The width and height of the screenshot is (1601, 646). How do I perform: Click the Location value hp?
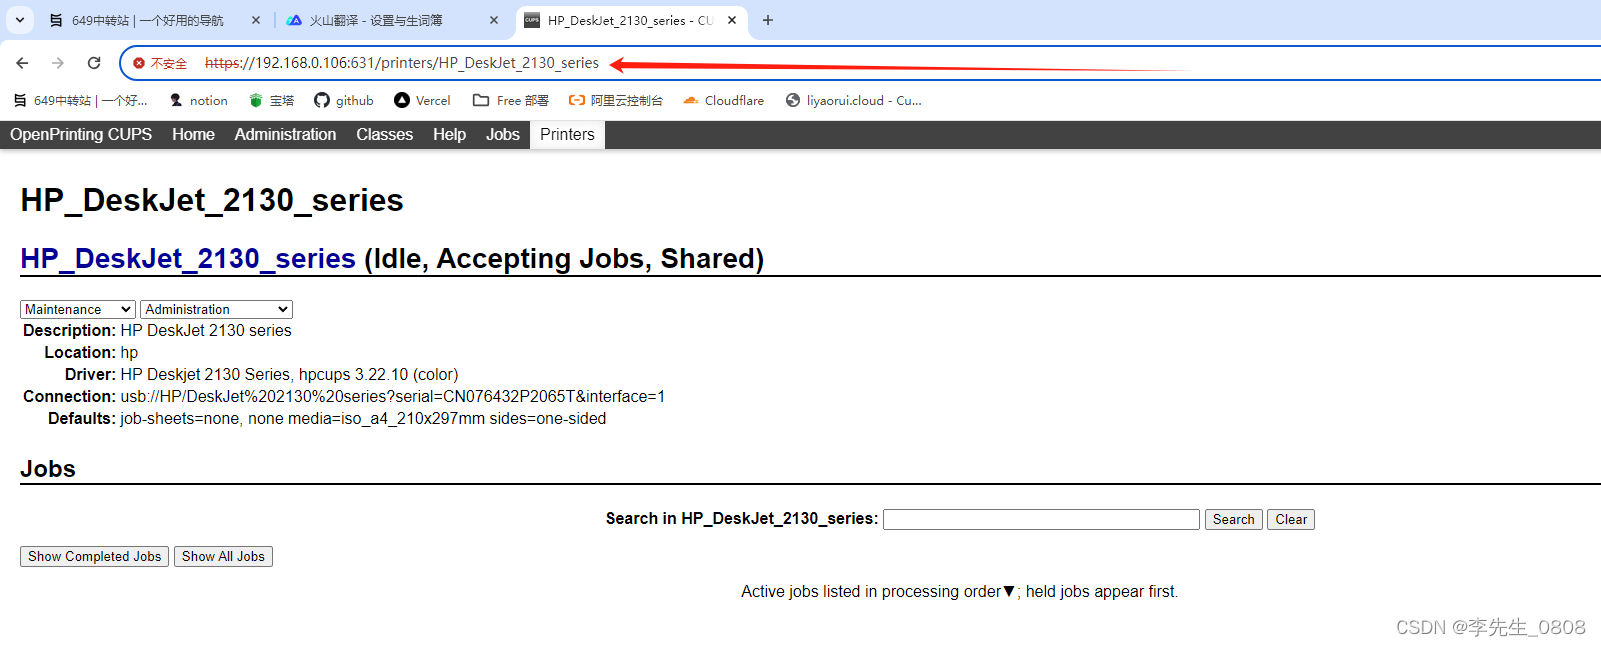pos(129,353)
